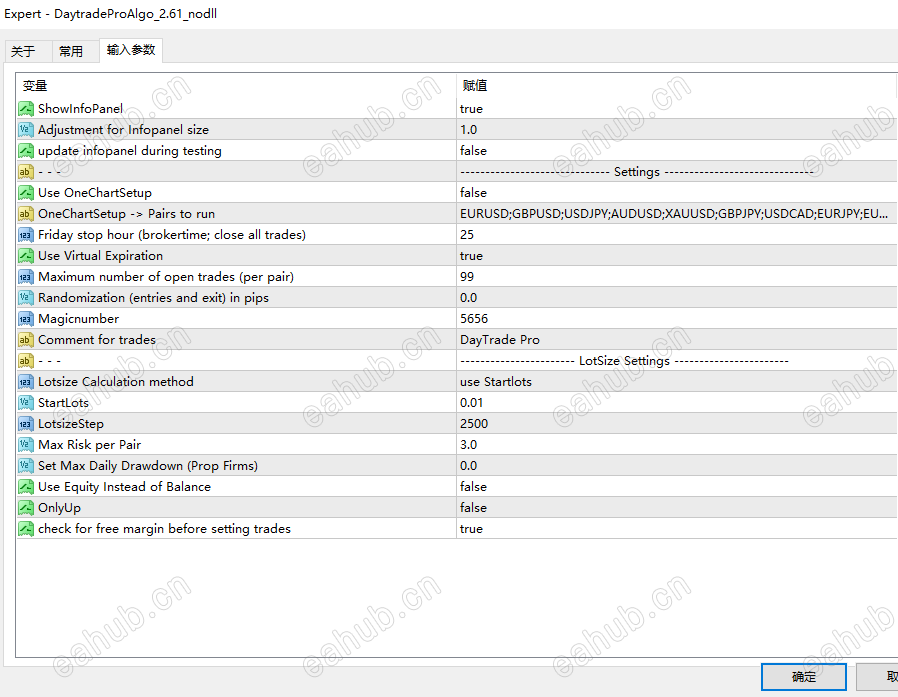898x697 pixels.
Task: Click the 确定 button
Action: (804, 677)
